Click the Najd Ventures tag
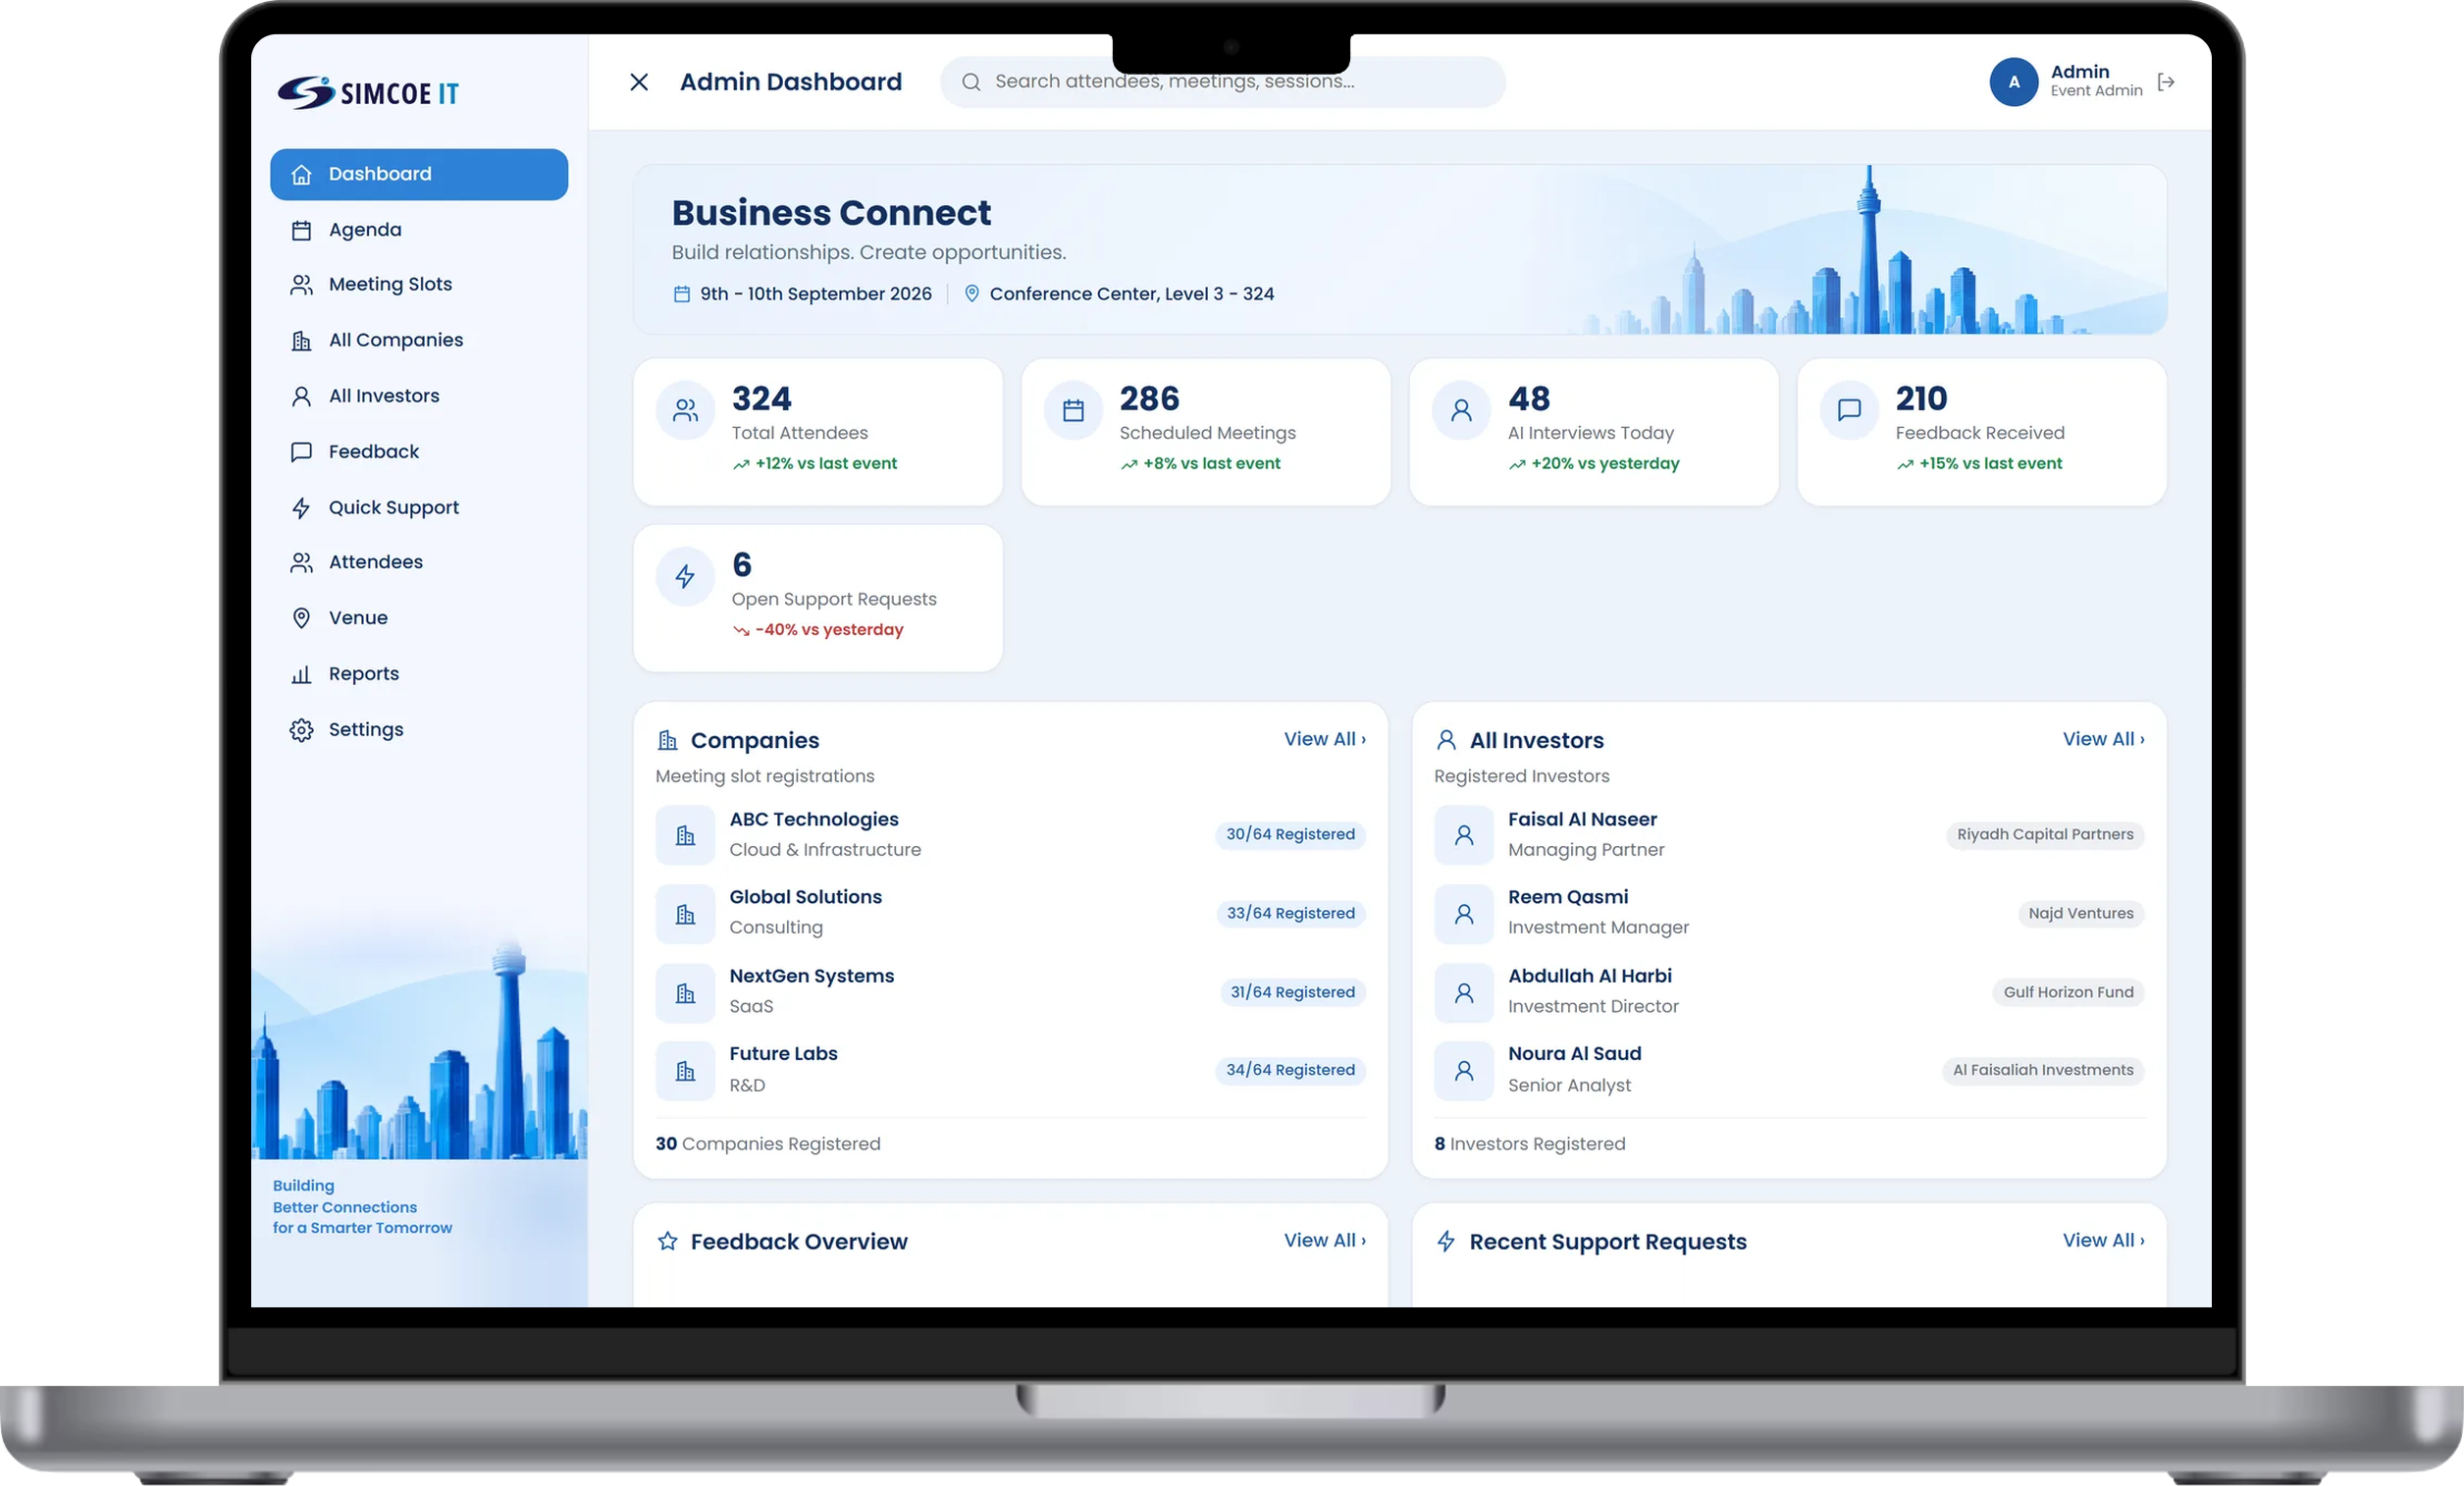2464x1486 pixels. click(2081, 913)
